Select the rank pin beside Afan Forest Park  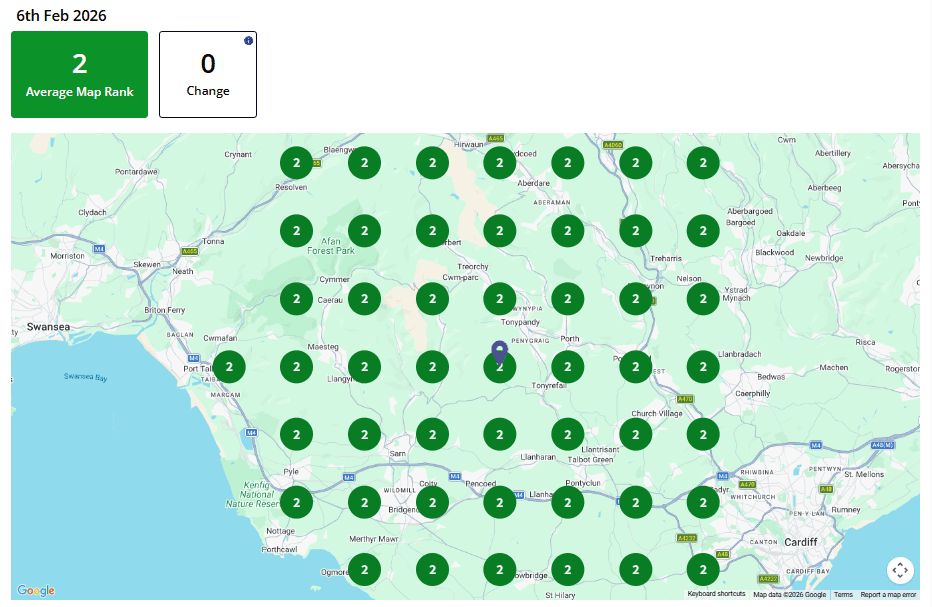[364, 230]
